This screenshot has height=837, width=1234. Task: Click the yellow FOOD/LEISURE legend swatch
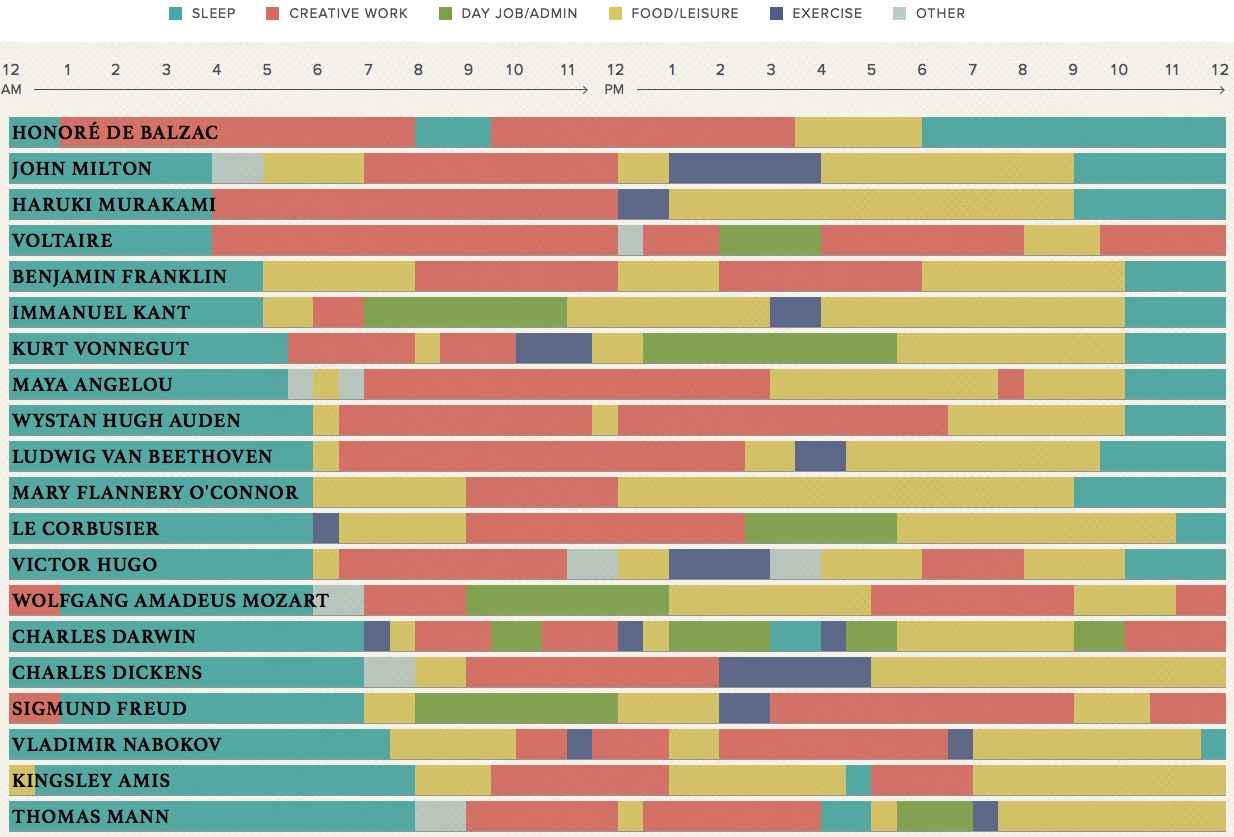point(615,14)
